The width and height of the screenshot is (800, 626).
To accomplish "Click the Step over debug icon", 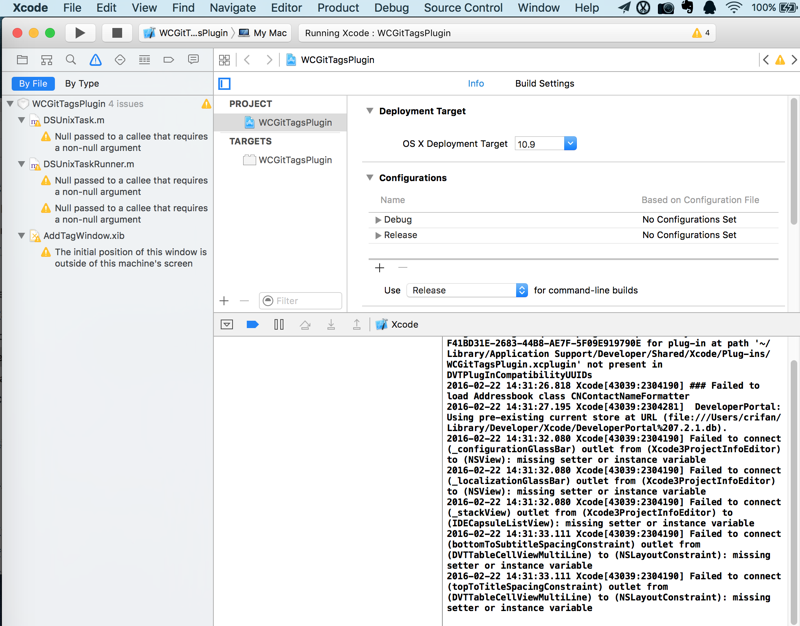I will (305, 324).
